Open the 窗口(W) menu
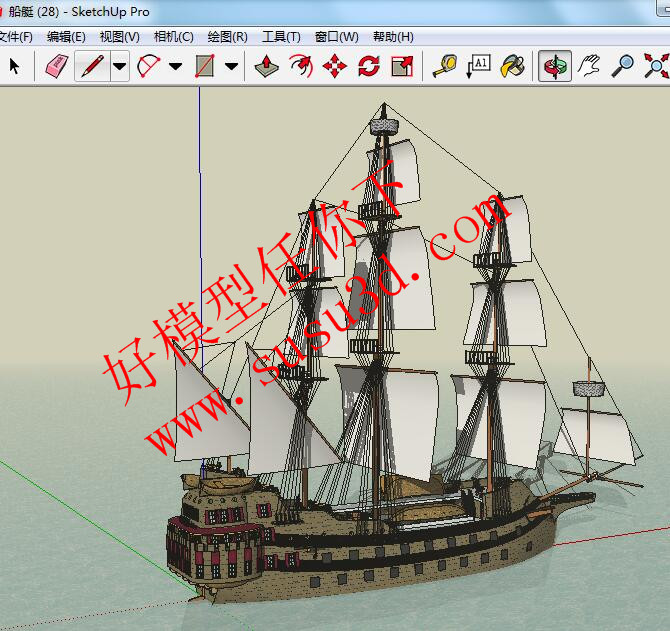 [336, 37]
